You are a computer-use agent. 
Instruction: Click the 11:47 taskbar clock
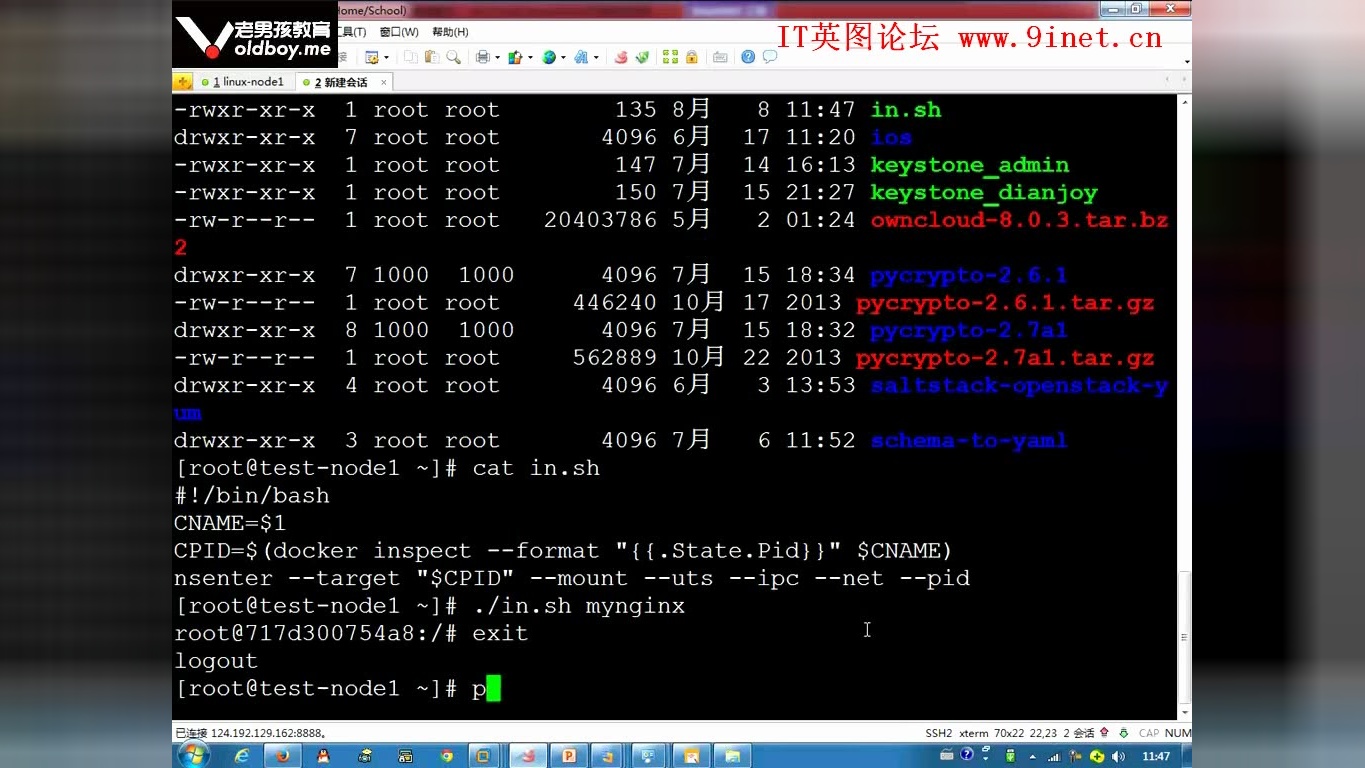1155,756
